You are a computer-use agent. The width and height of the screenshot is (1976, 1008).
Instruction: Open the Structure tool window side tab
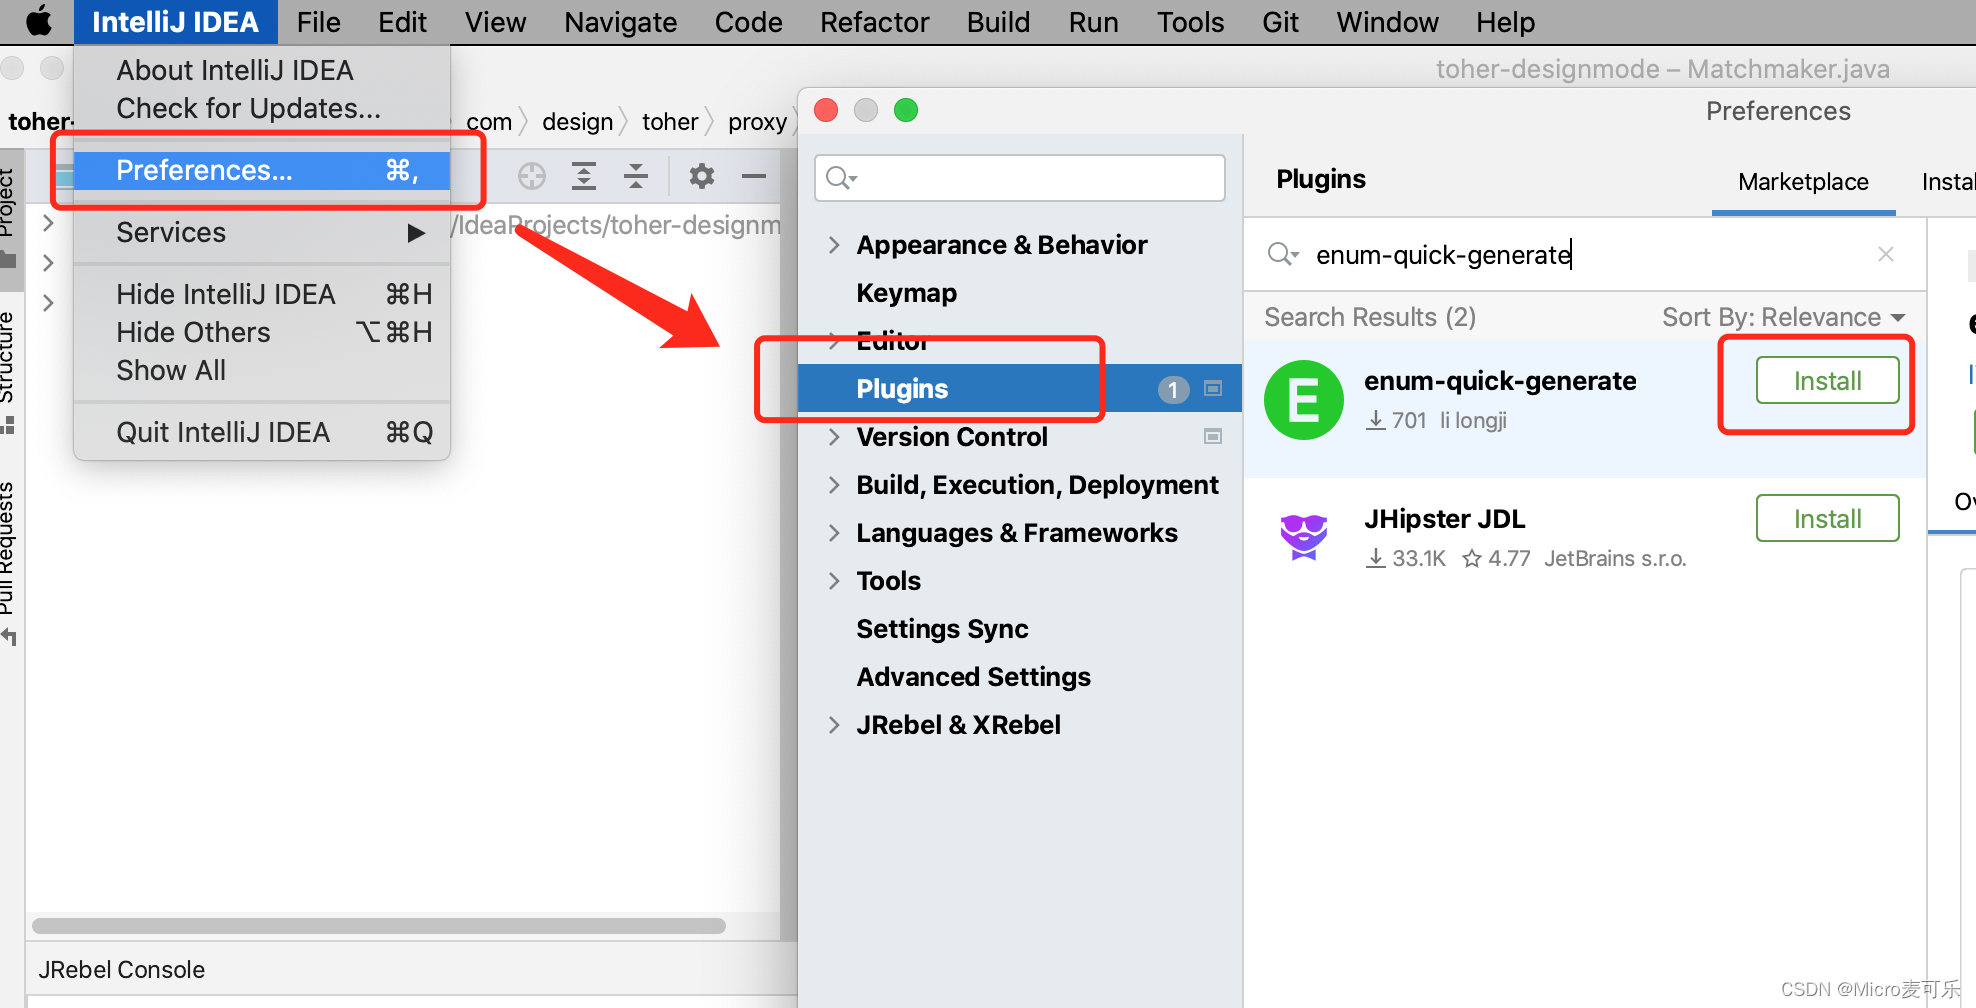(x=8, y=372)
